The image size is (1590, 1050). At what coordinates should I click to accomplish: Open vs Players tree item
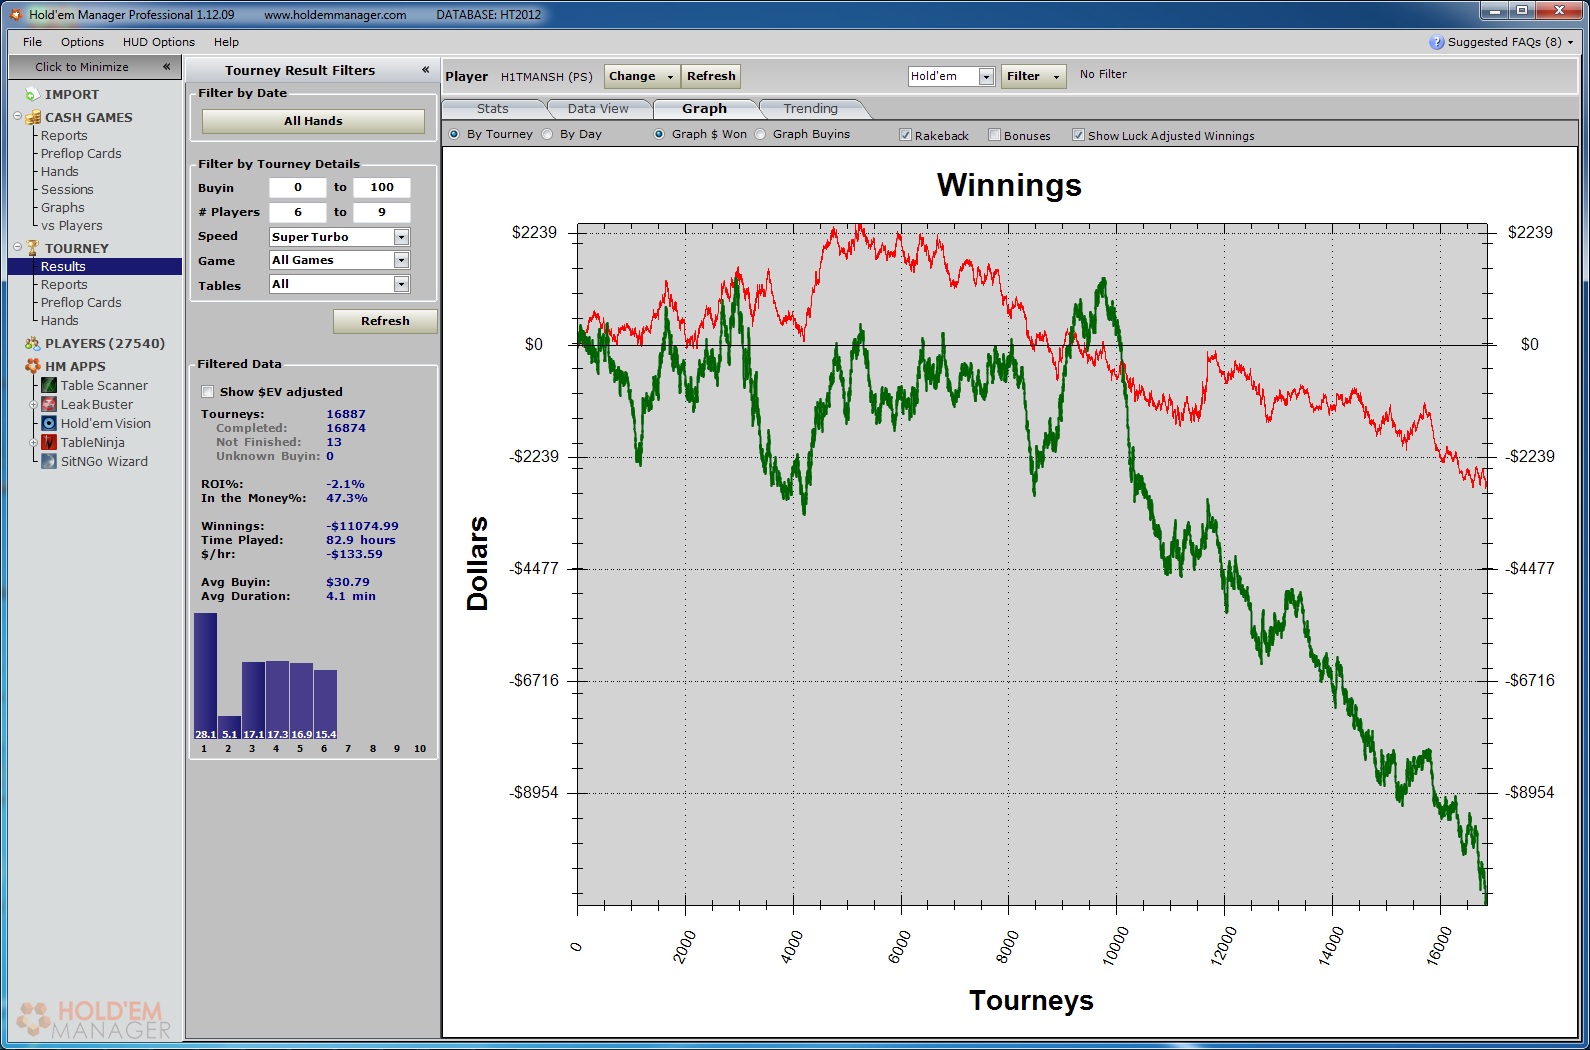coord(71,226)
